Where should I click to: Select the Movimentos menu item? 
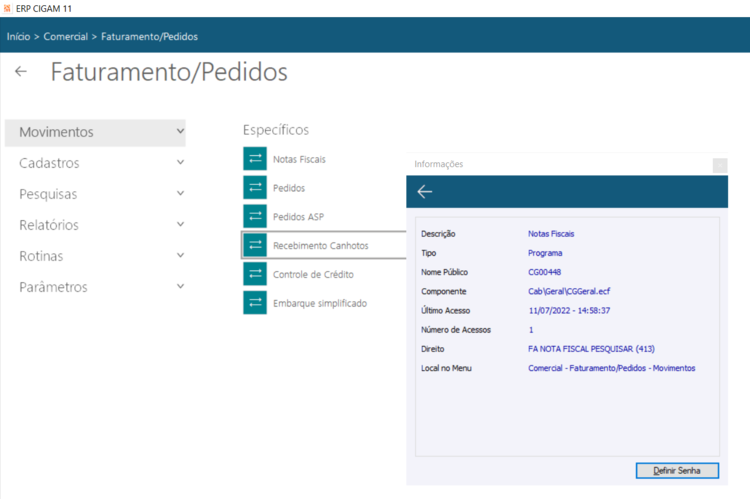click(x=56, y=132)
